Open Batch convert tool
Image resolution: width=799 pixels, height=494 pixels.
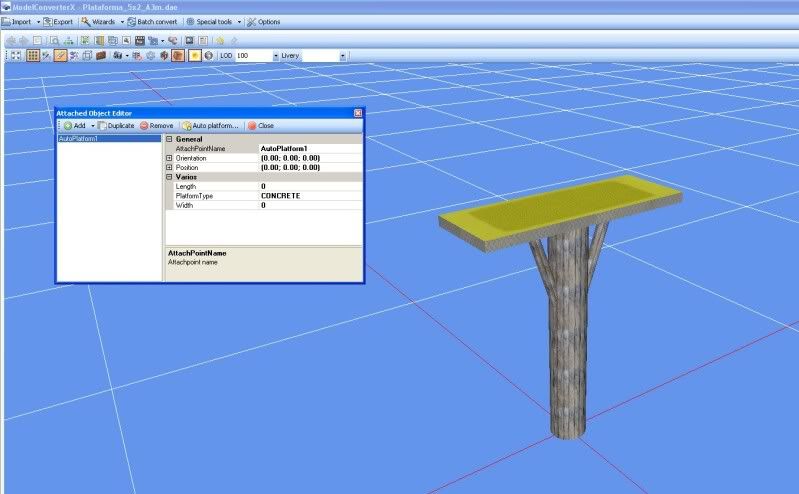coord(150,21)
